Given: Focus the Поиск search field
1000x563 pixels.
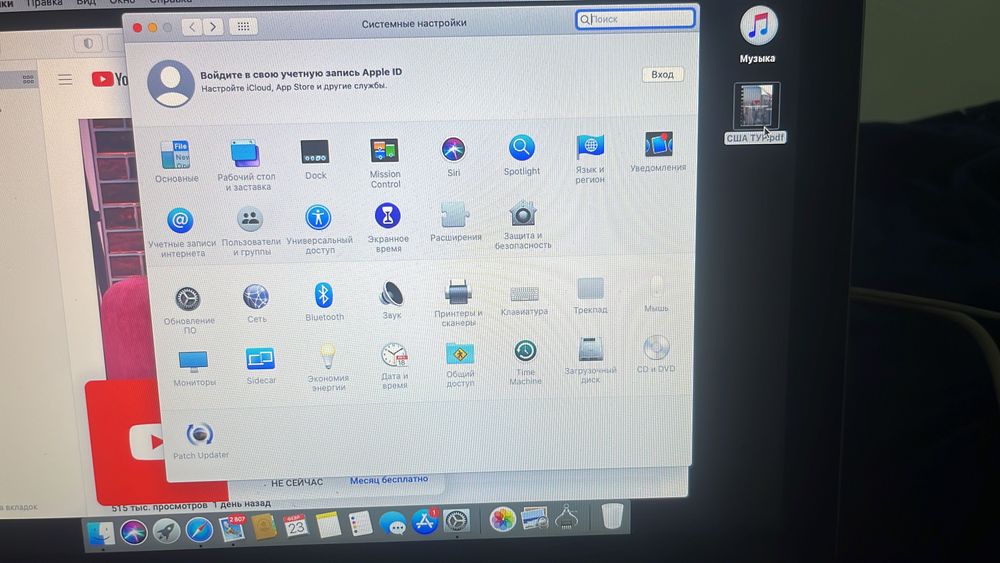Looking at the screenshot, I should pyautogui.click(x=635, y=19).
